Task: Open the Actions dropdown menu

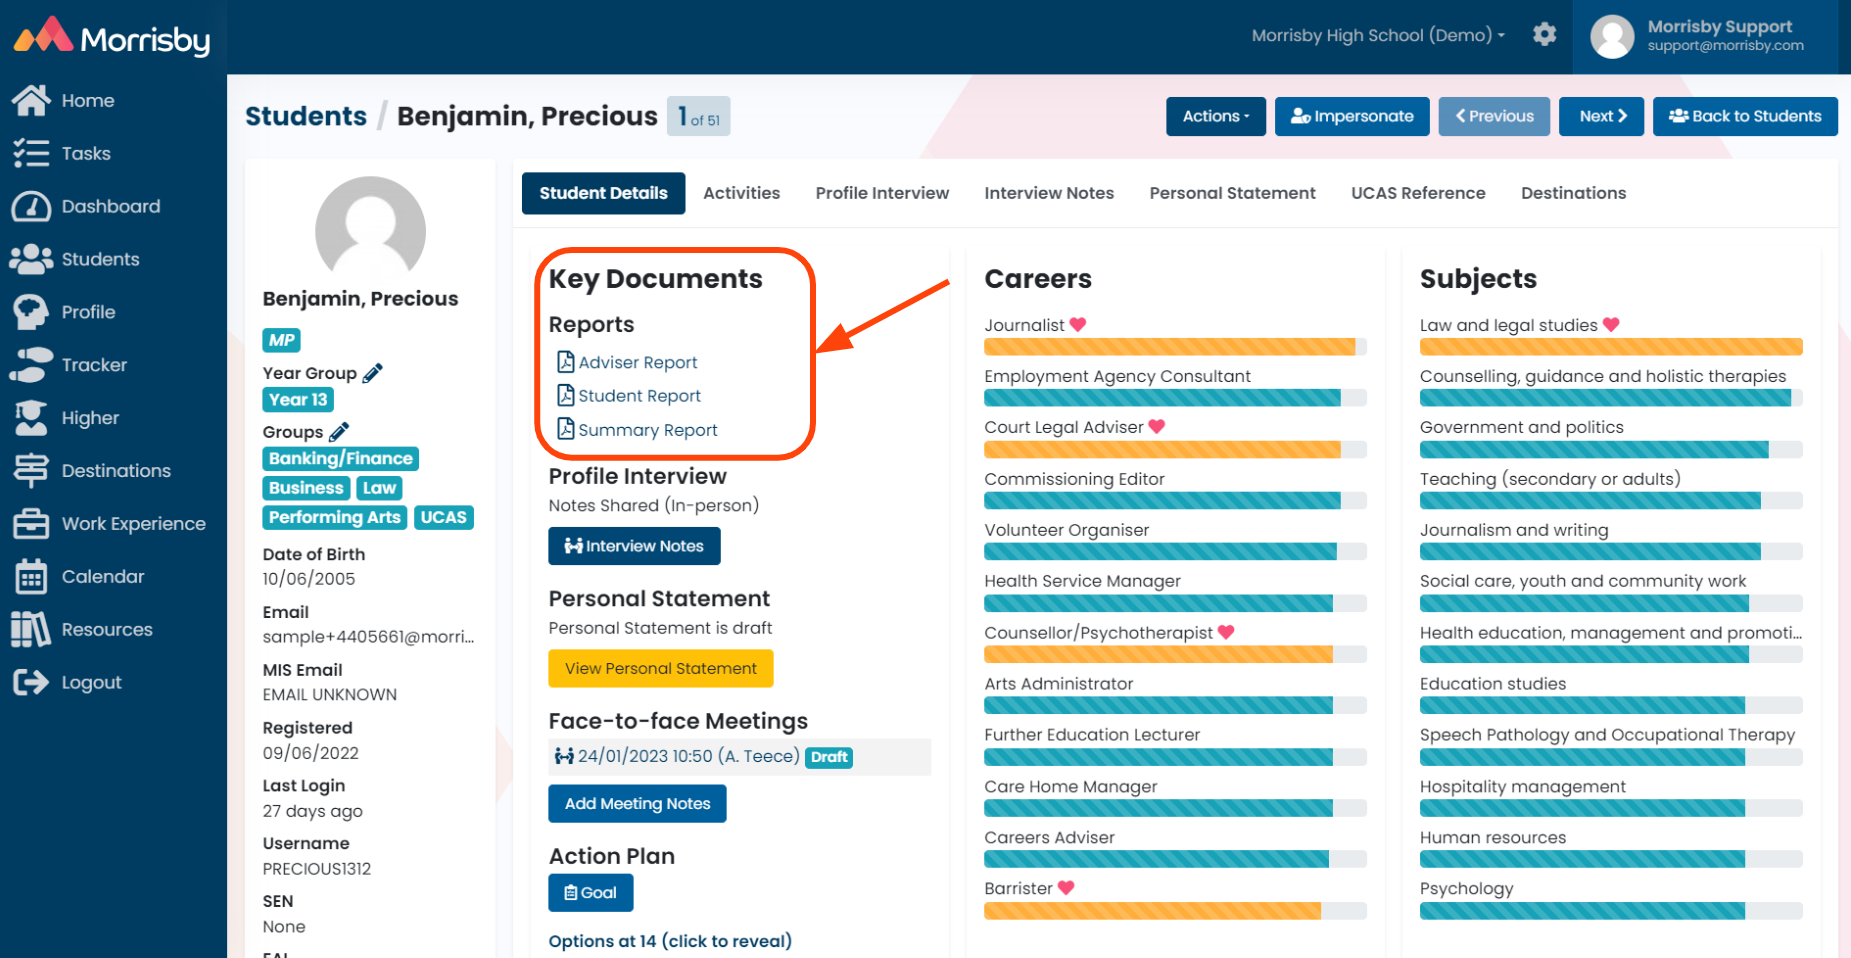Action: click(1216, 116)
